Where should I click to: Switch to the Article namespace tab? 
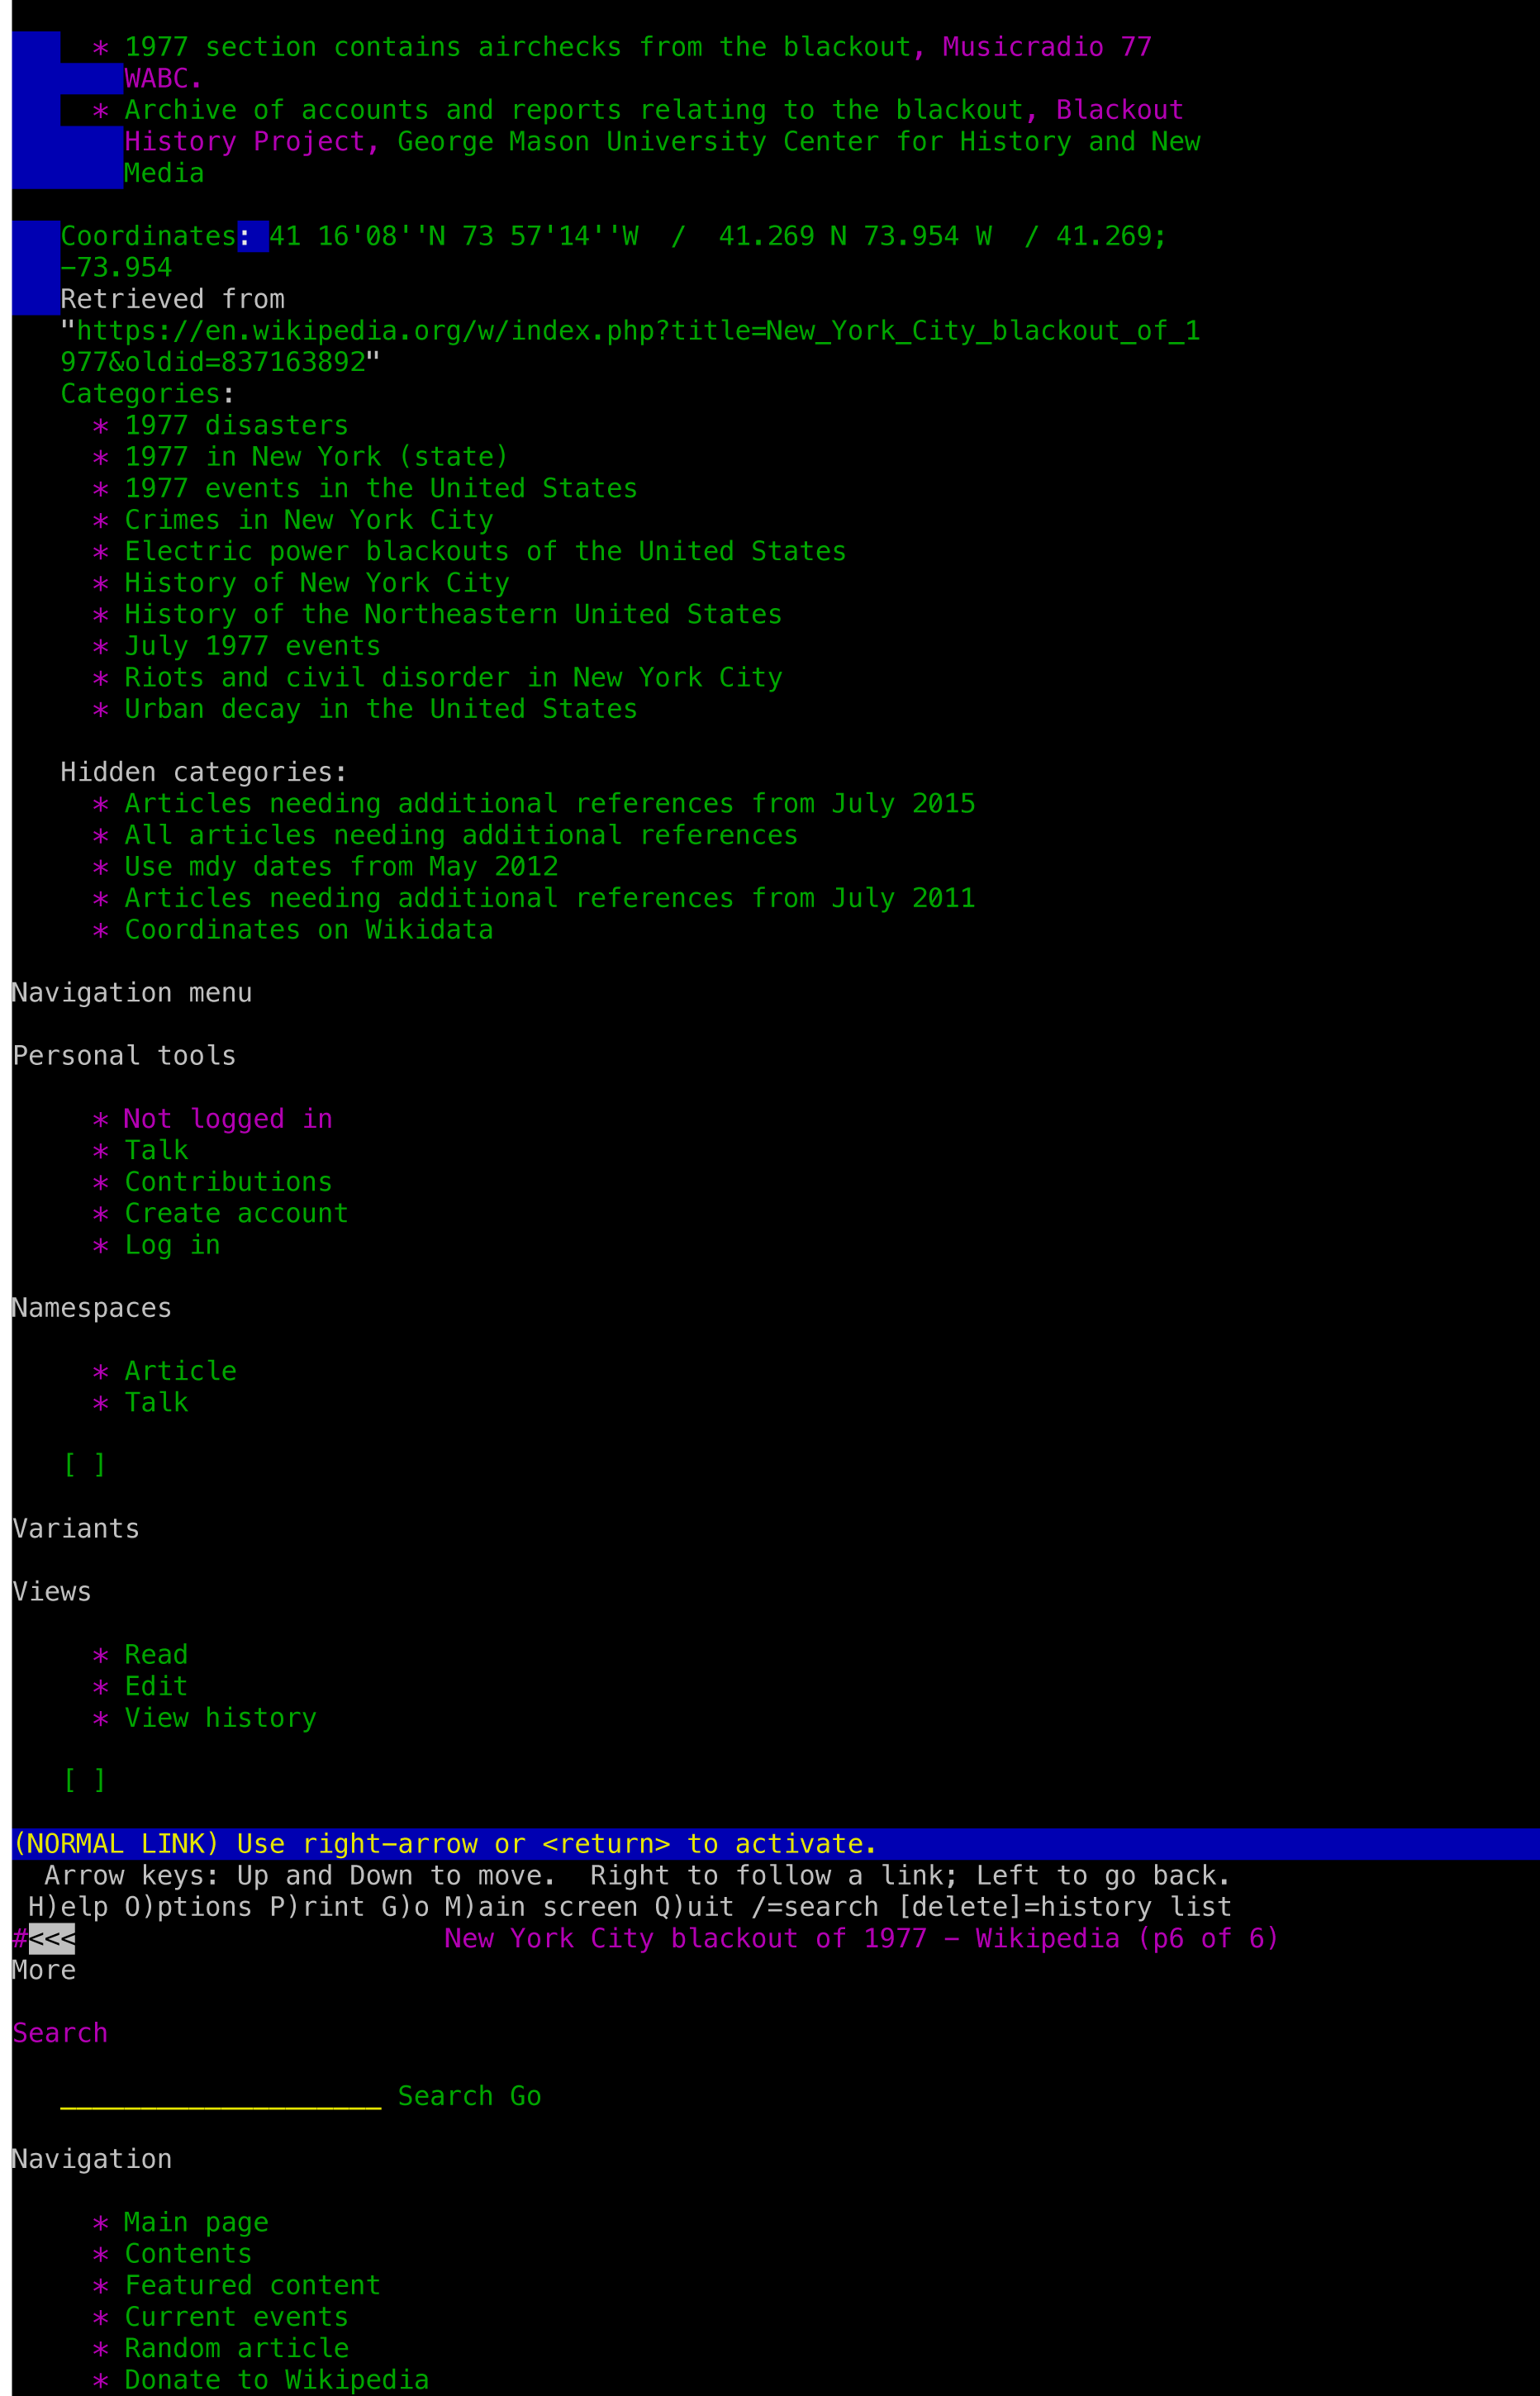coord(180,1371)
